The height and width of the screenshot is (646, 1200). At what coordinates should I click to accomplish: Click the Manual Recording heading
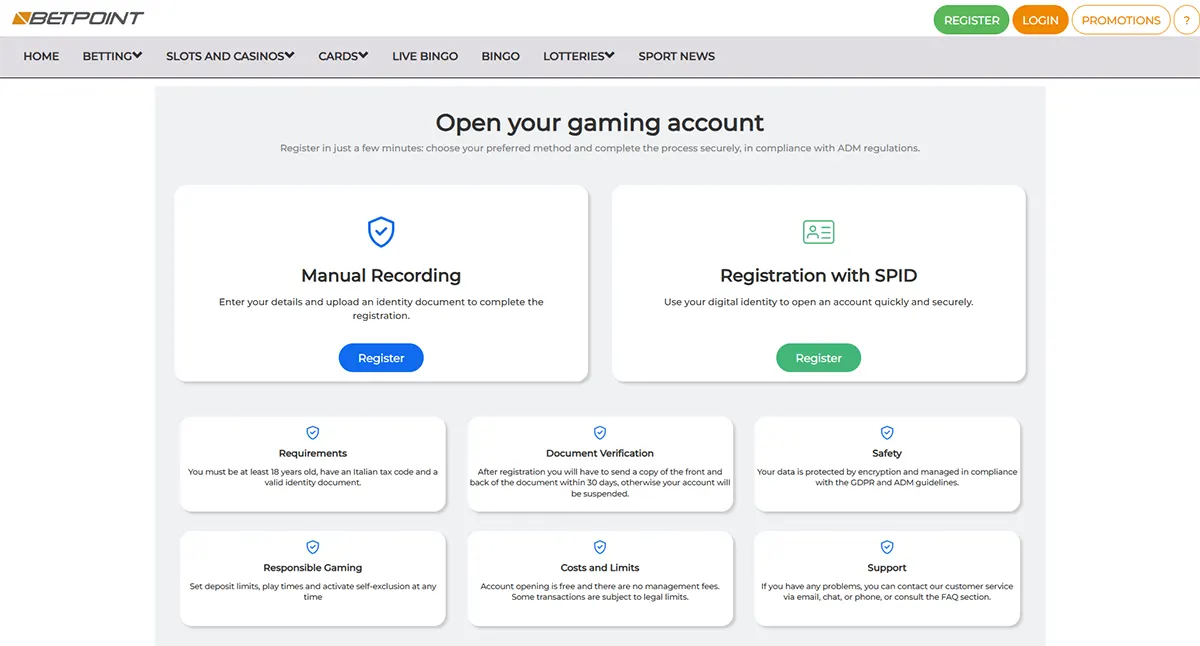point(381,275)
